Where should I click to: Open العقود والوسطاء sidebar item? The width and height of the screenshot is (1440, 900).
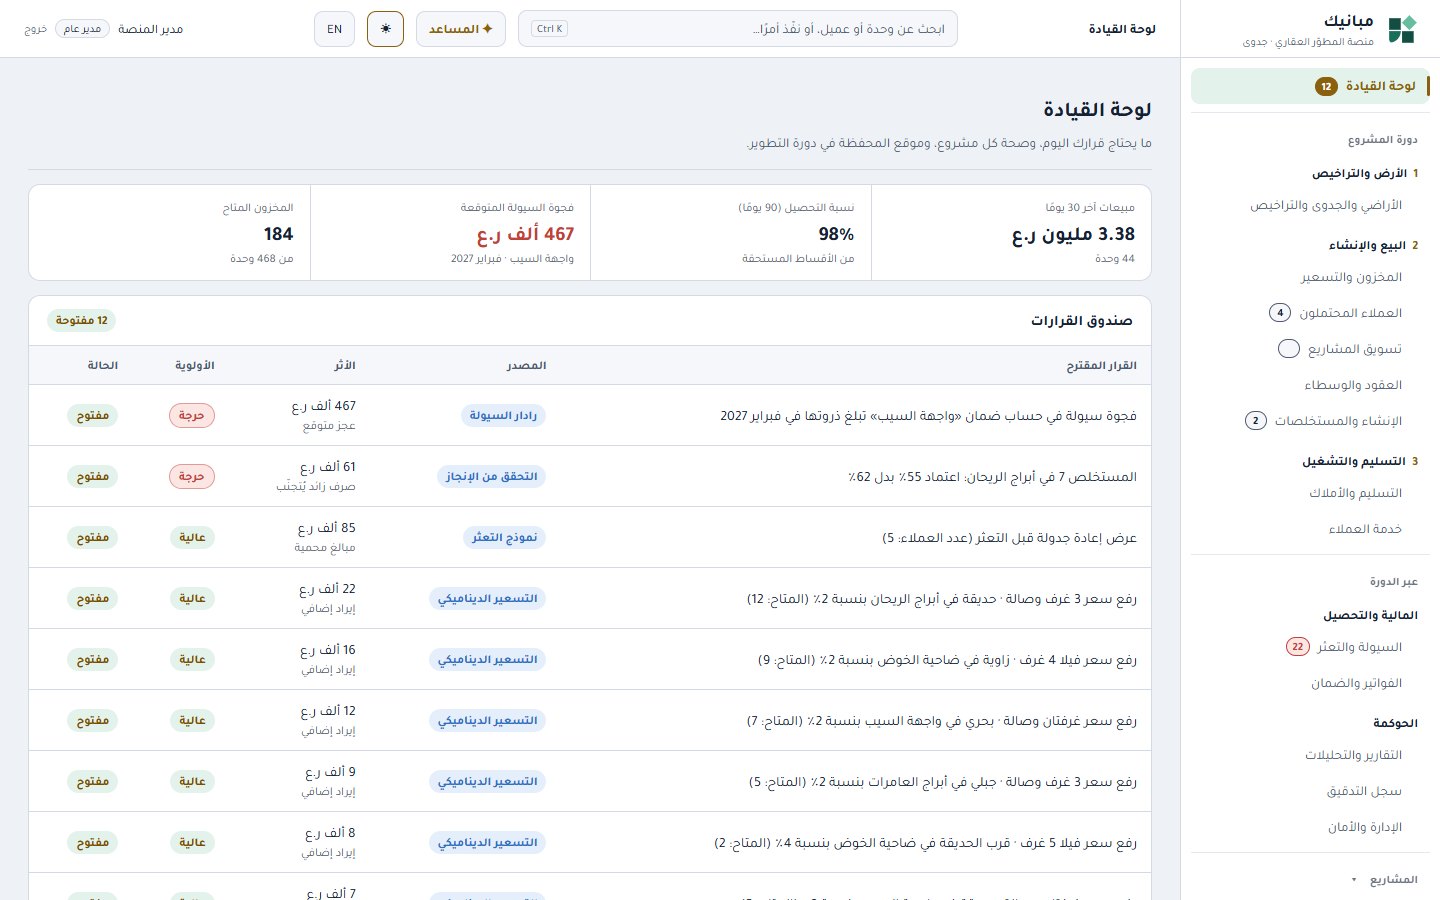click(x=1310, y=385)
